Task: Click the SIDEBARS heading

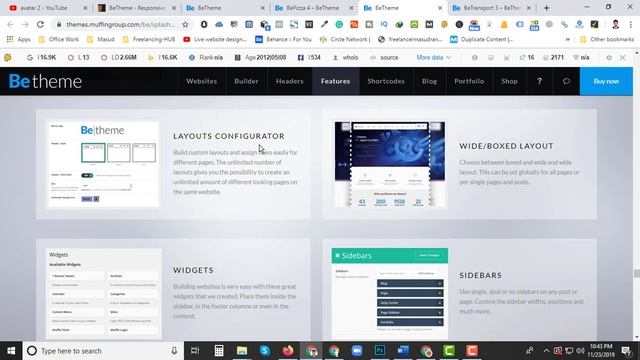Action: [x=480, y=276]
